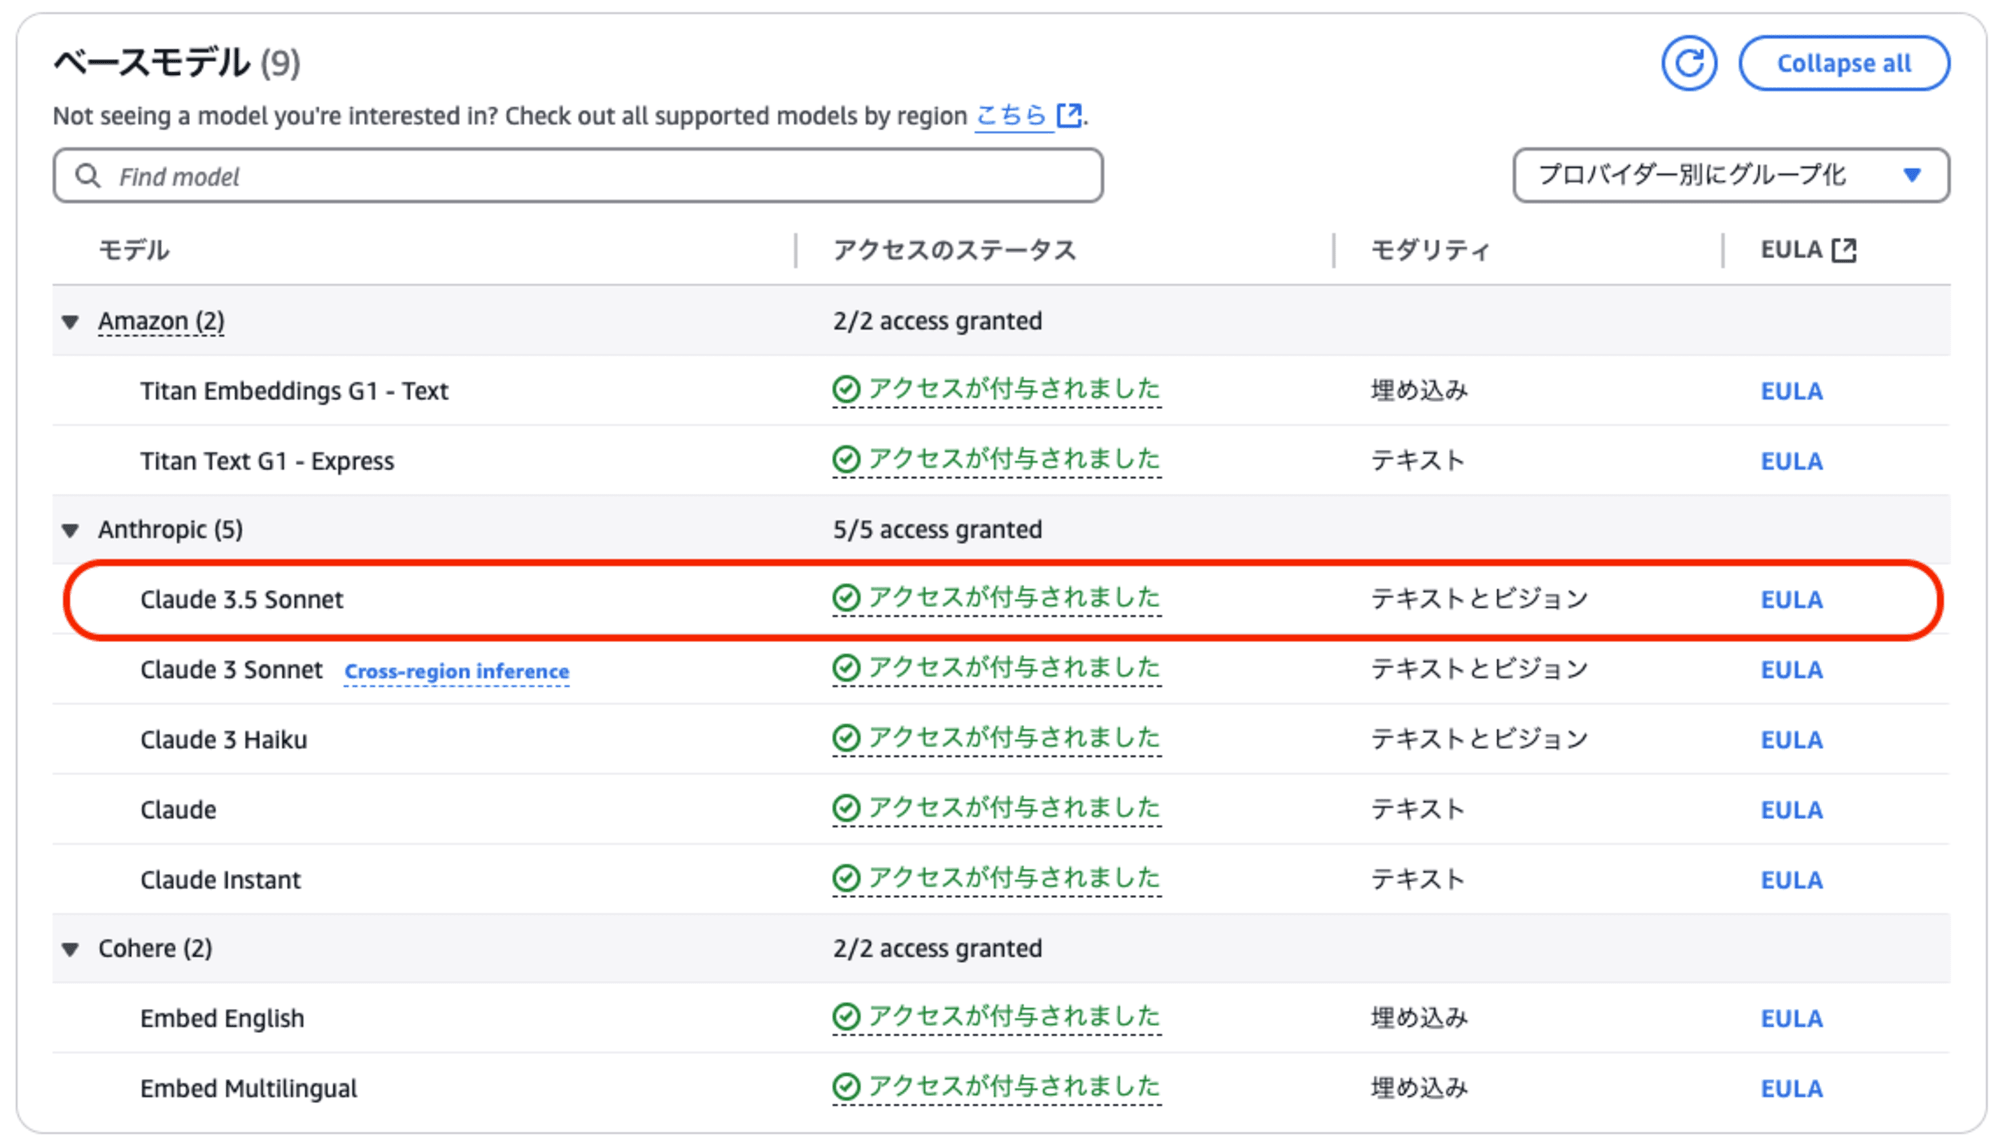The image size is (2000, 1148).
Task: Collapse the Anthropic (5) group
Action: pyautogui.click(x=70, y=530)
